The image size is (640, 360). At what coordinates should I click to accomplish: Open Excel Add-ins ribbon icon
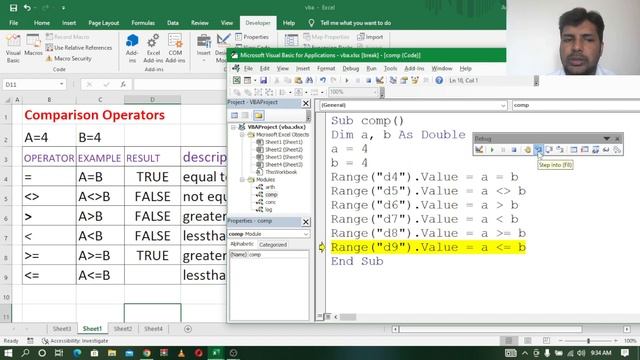click(x=153, y=48)
